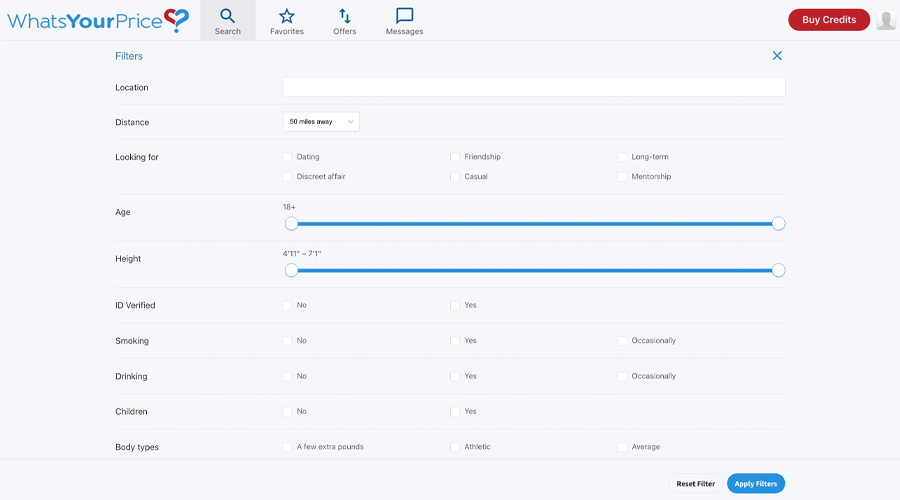Check Smoking No checkbox
Viewport: 900px width, 500px height.
point(288,341)
